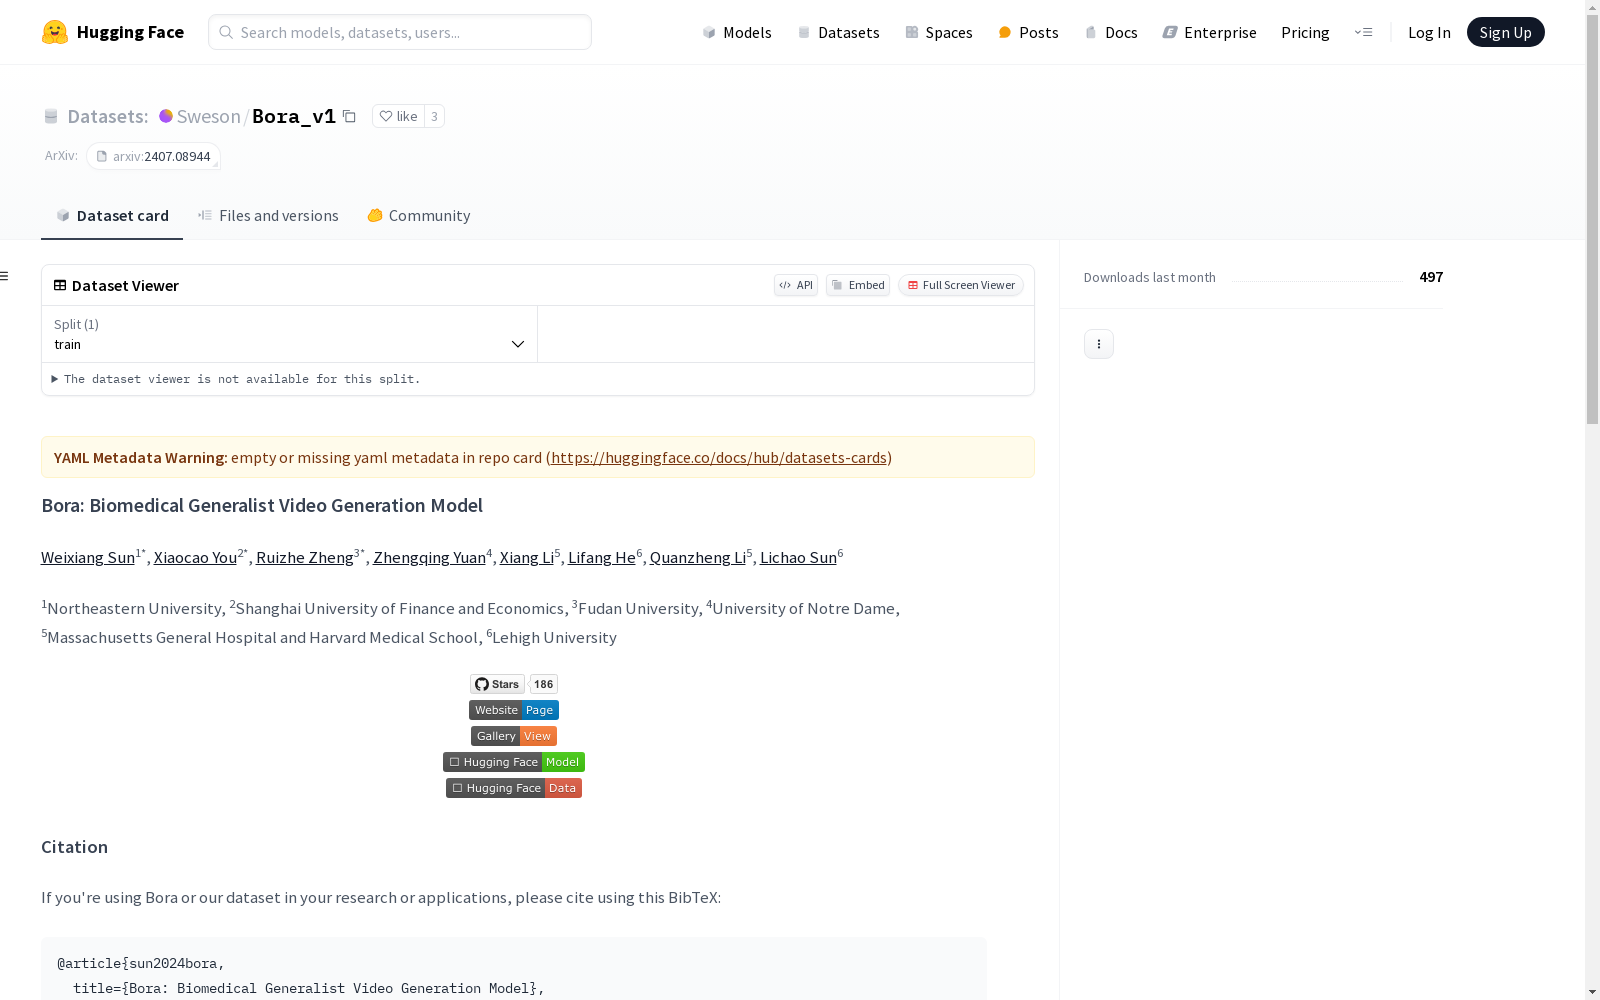Click the downloads count 497
1600x1000 pixels.
pos(1431,277)
